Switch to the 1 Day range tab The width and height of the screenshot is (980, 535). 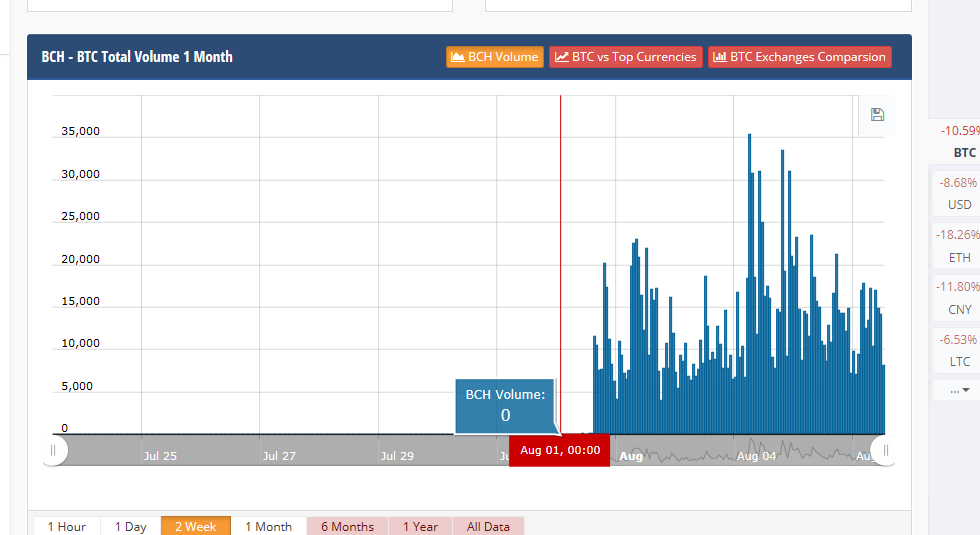[x=131, y=526]
